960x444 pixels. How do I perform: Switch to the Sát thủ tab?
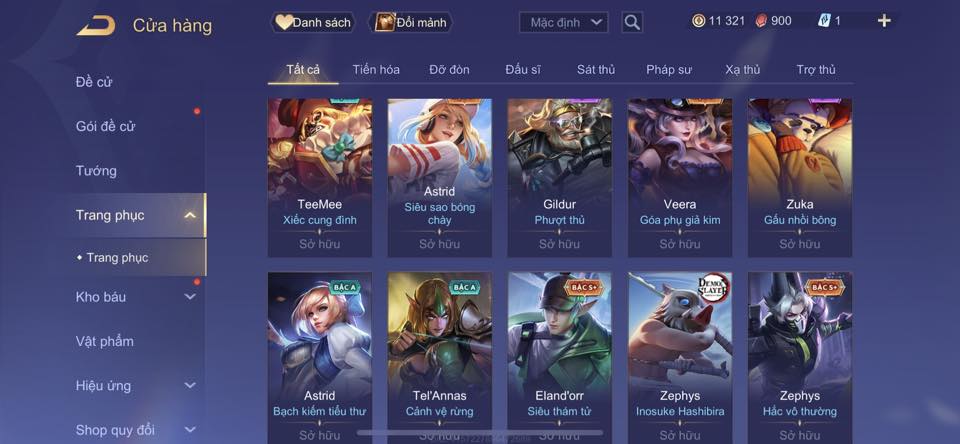[596, 70]
